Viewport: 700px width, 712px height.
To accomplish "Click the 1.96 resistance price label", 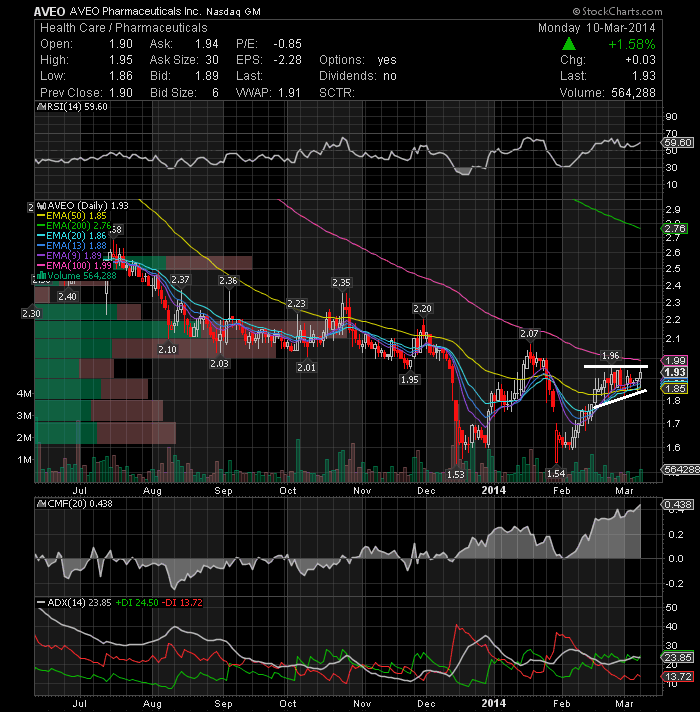I will pos(610,356).
